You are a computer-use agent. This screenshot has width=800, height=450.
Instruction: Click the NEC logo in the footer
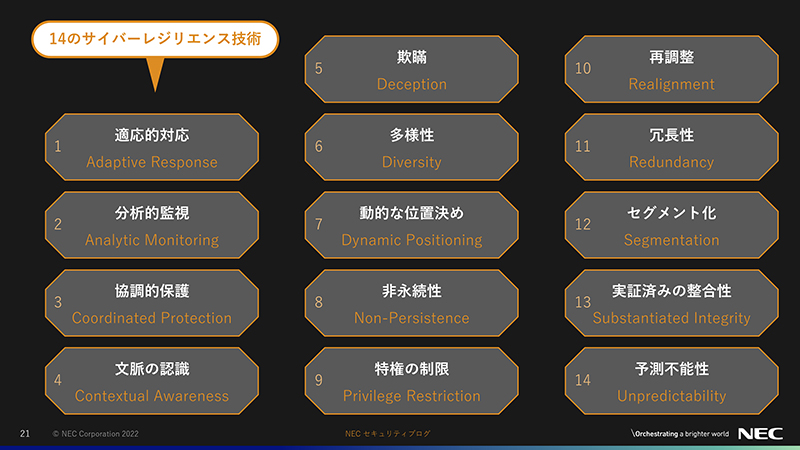(x=760, y=434)
